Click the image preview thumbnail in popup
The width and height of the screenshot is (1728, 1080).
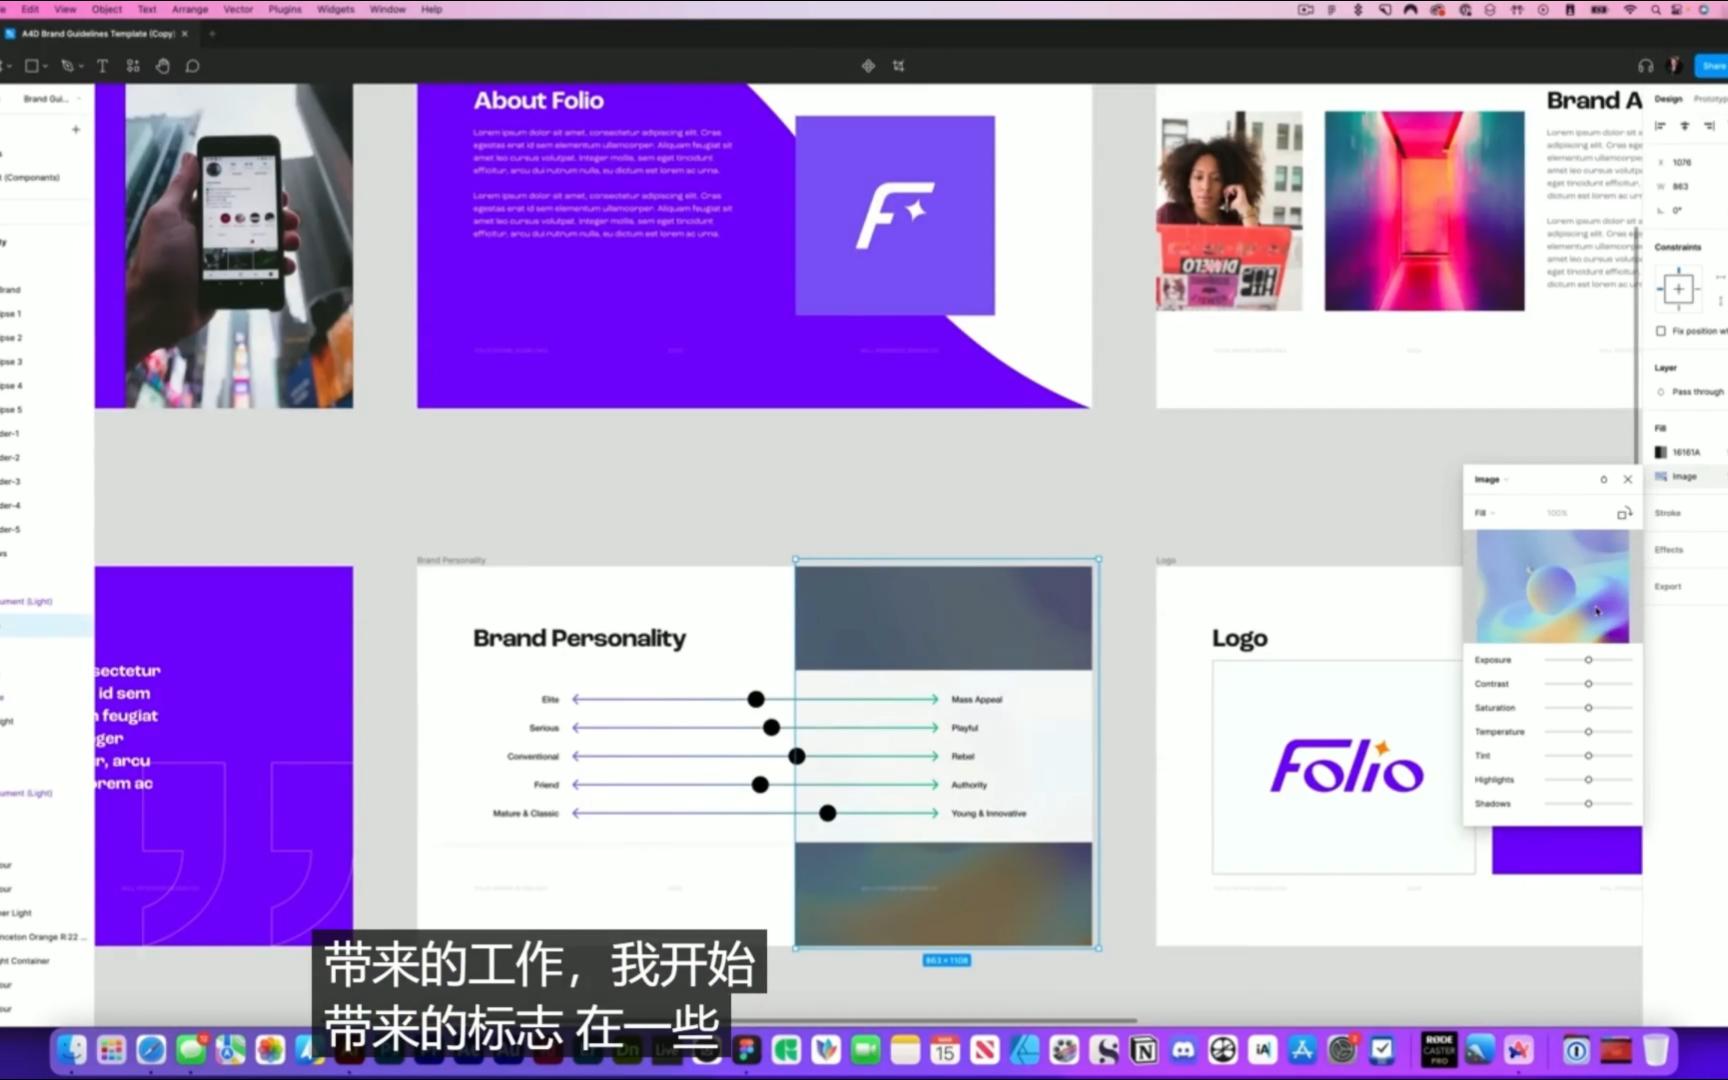1552,586
